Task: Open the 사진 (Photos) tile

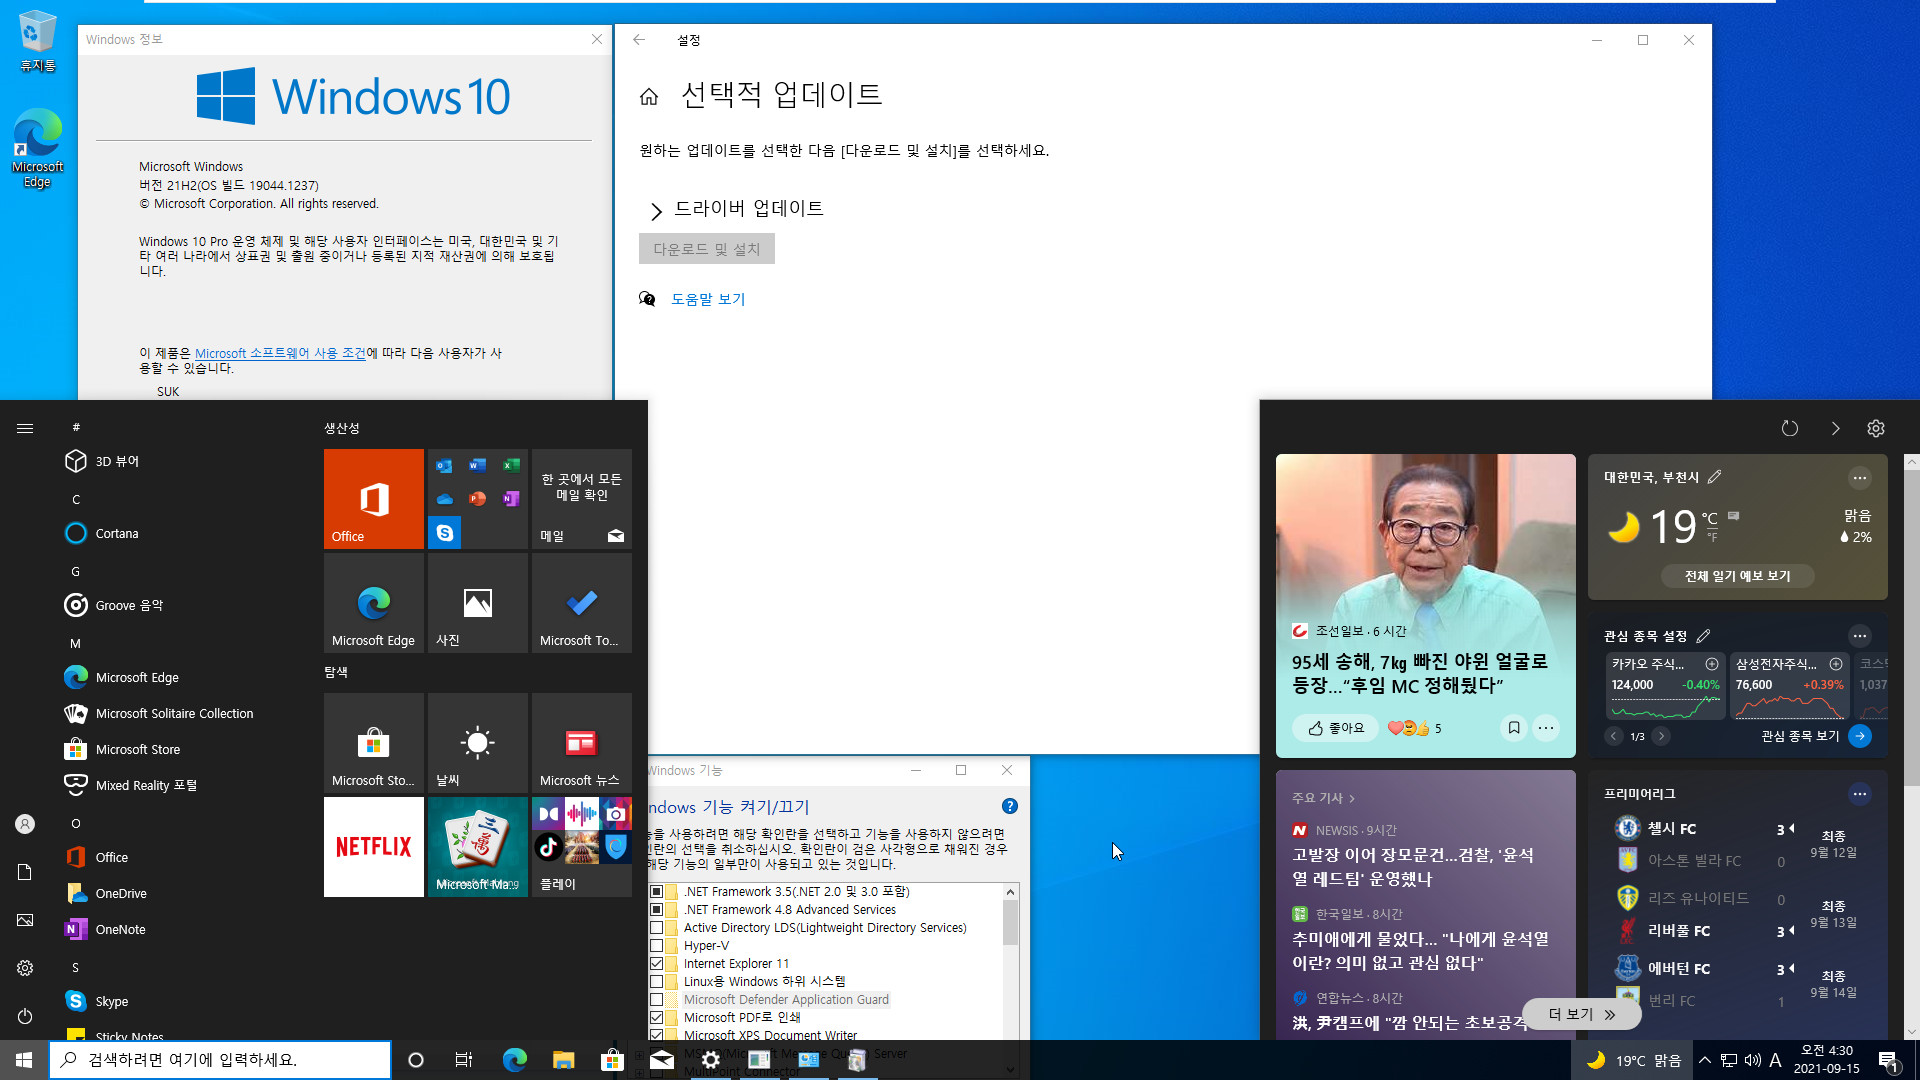Action: pos(478,603)
